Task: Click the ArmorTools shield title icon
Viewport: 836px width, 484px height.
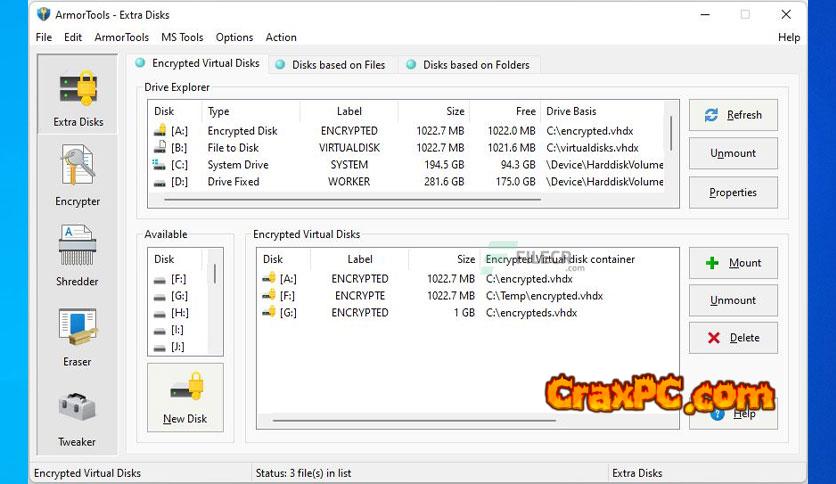Action: [x=44, y=14]
